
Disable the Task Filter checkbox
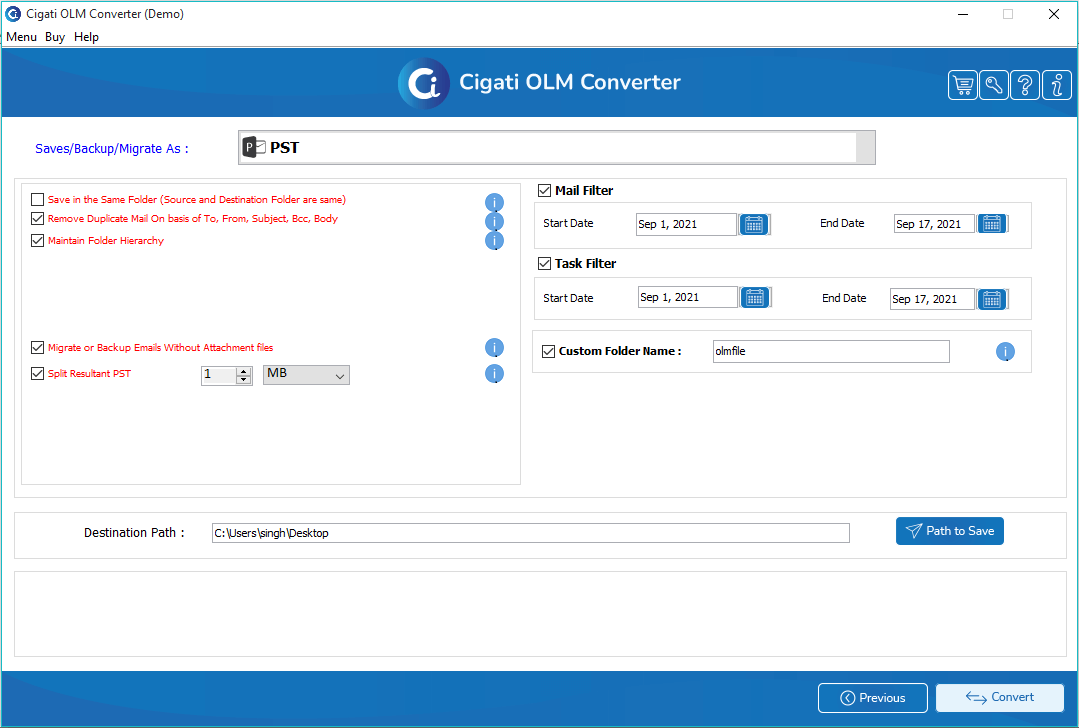(x=544, y=264)
